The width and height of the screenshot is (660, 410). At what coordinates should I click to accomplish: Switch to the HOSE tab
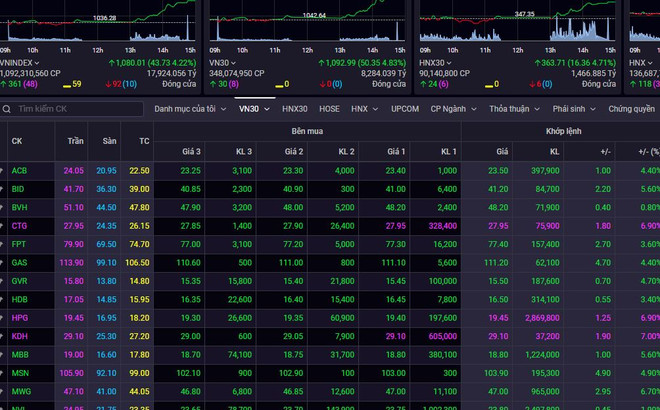(x=329, y=108)
